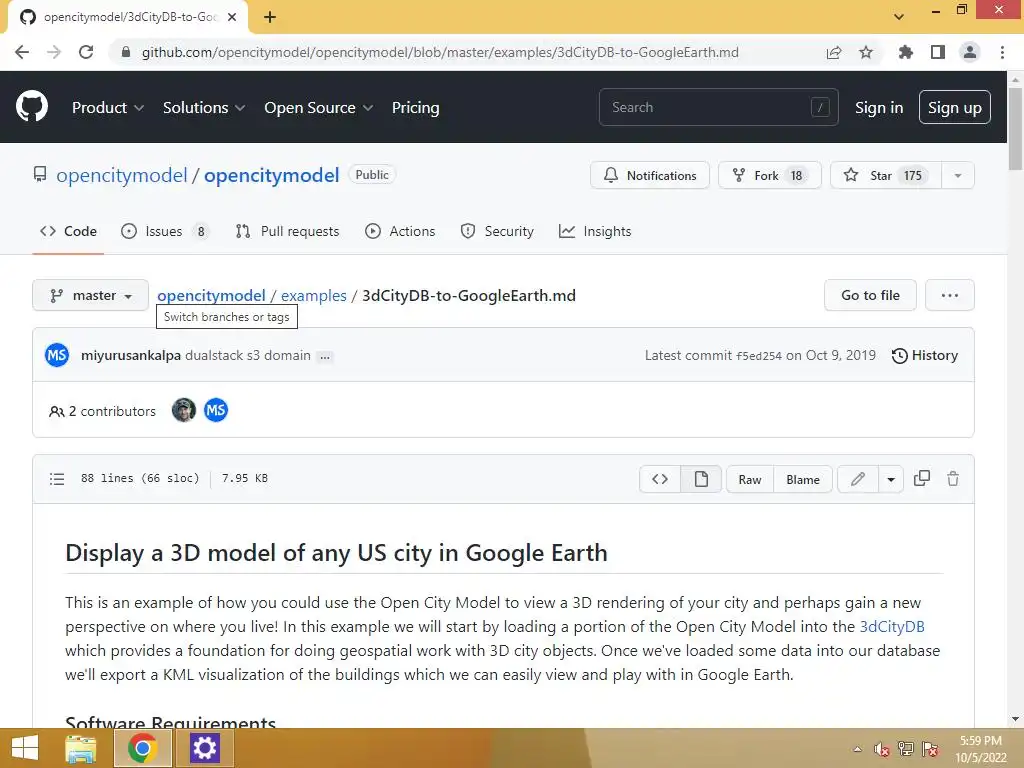Click the MS contributor avatar next to contributors

tap(216, 410)
